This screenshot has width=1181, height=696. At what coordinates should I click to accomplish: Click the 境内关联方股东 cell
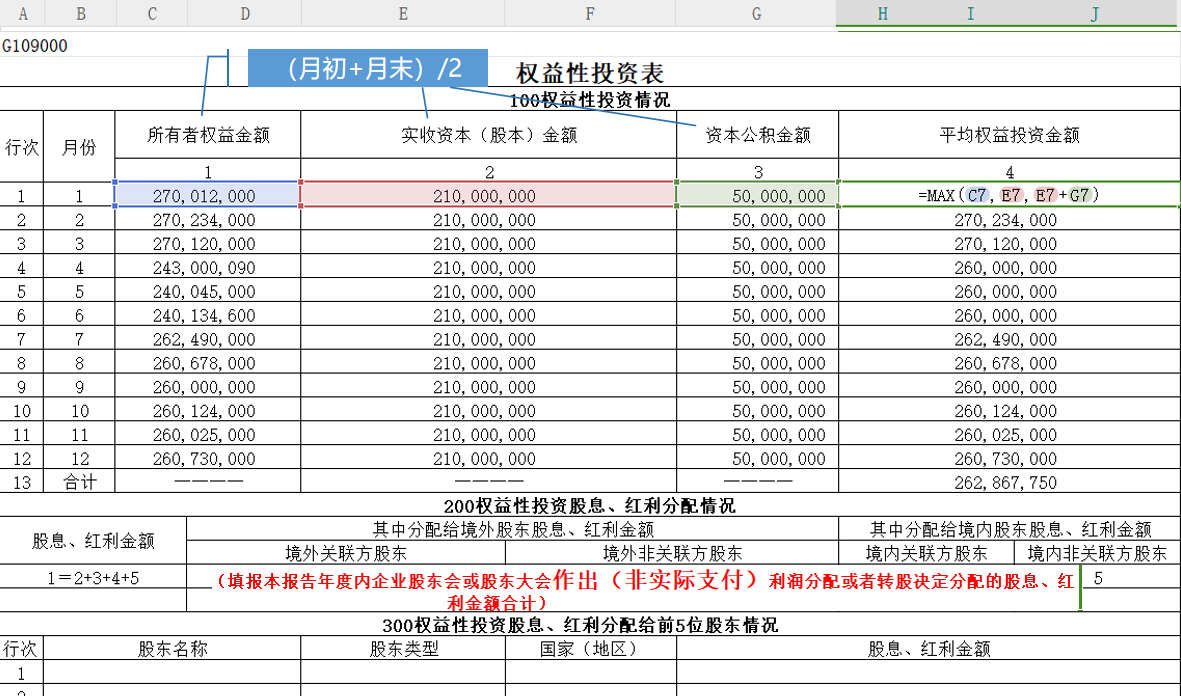(926, 553)
